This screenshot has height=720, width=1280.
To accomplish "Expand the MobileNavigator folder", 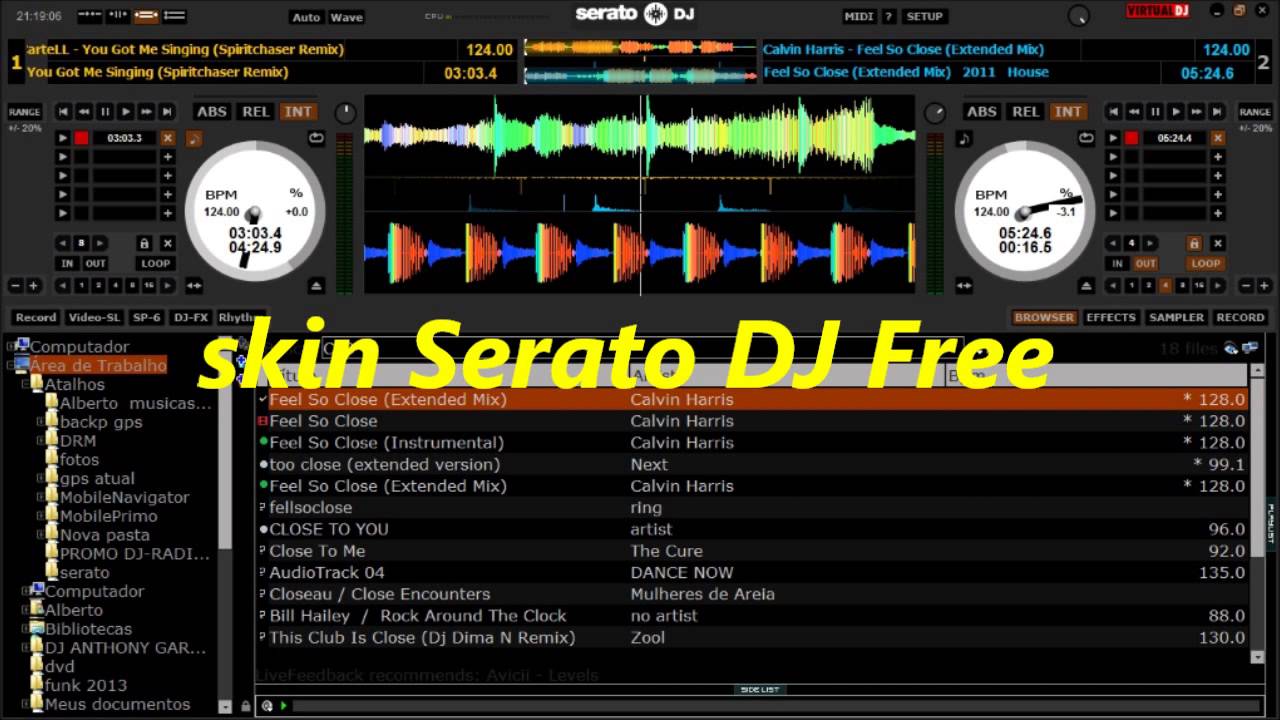I will coord(40,497).
